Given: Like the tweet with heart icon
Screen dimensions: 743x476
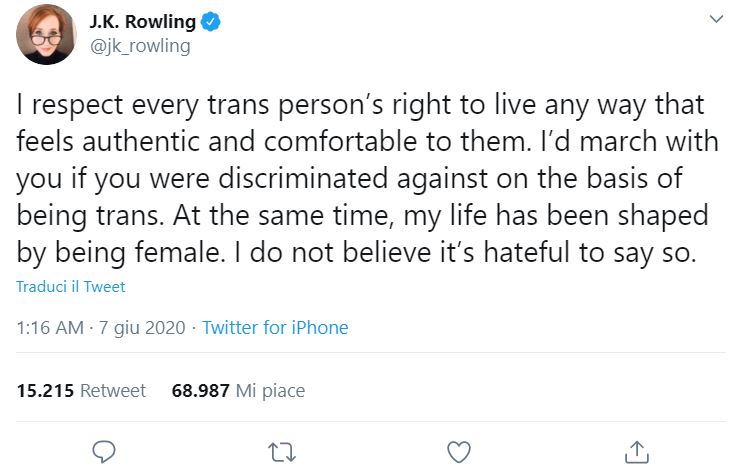Looking at the screenshot, I should click(459, 452).
